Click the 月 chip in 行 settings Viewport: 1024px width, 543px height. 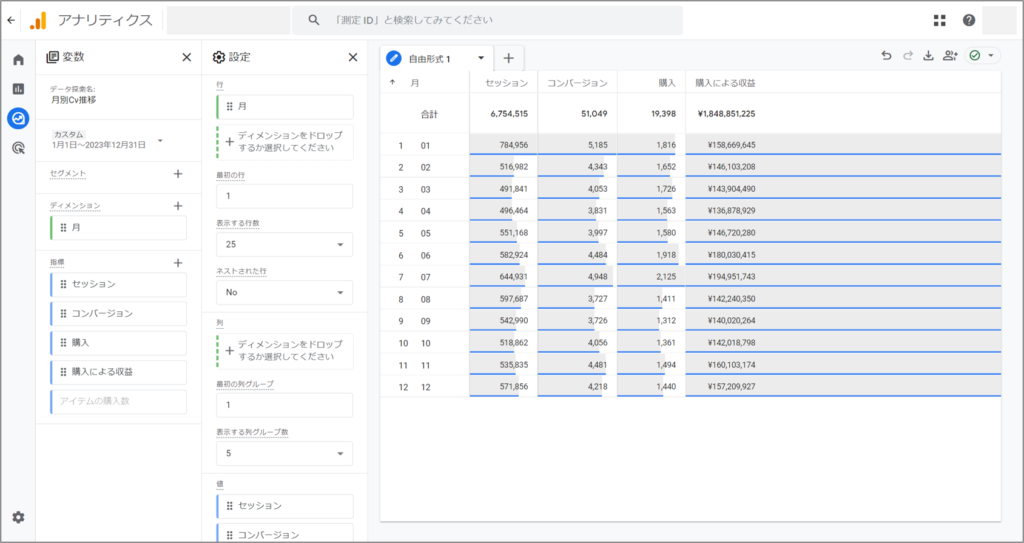click(284, 107)
